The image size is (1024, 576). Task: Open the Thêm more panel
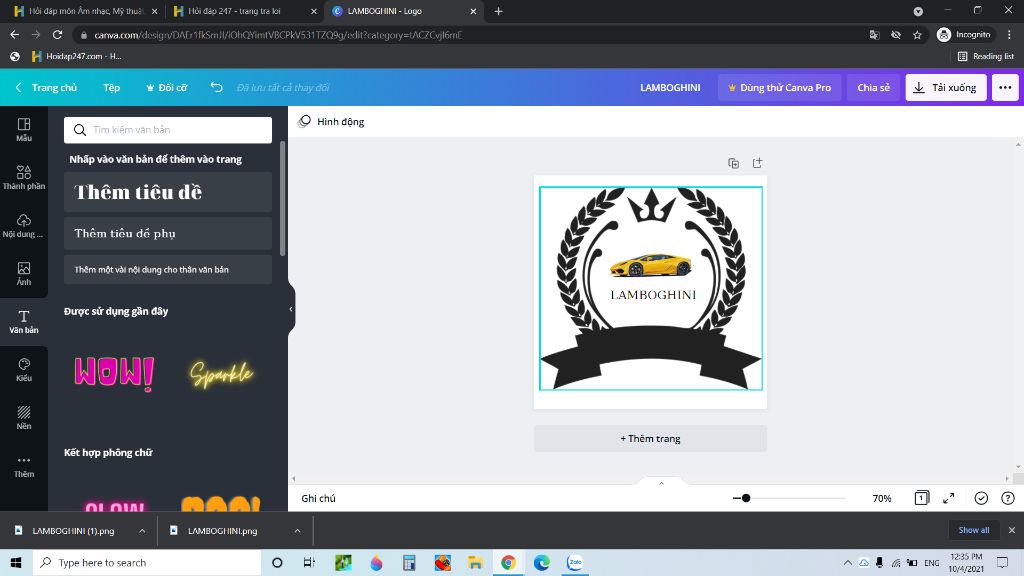pos(24,466)
